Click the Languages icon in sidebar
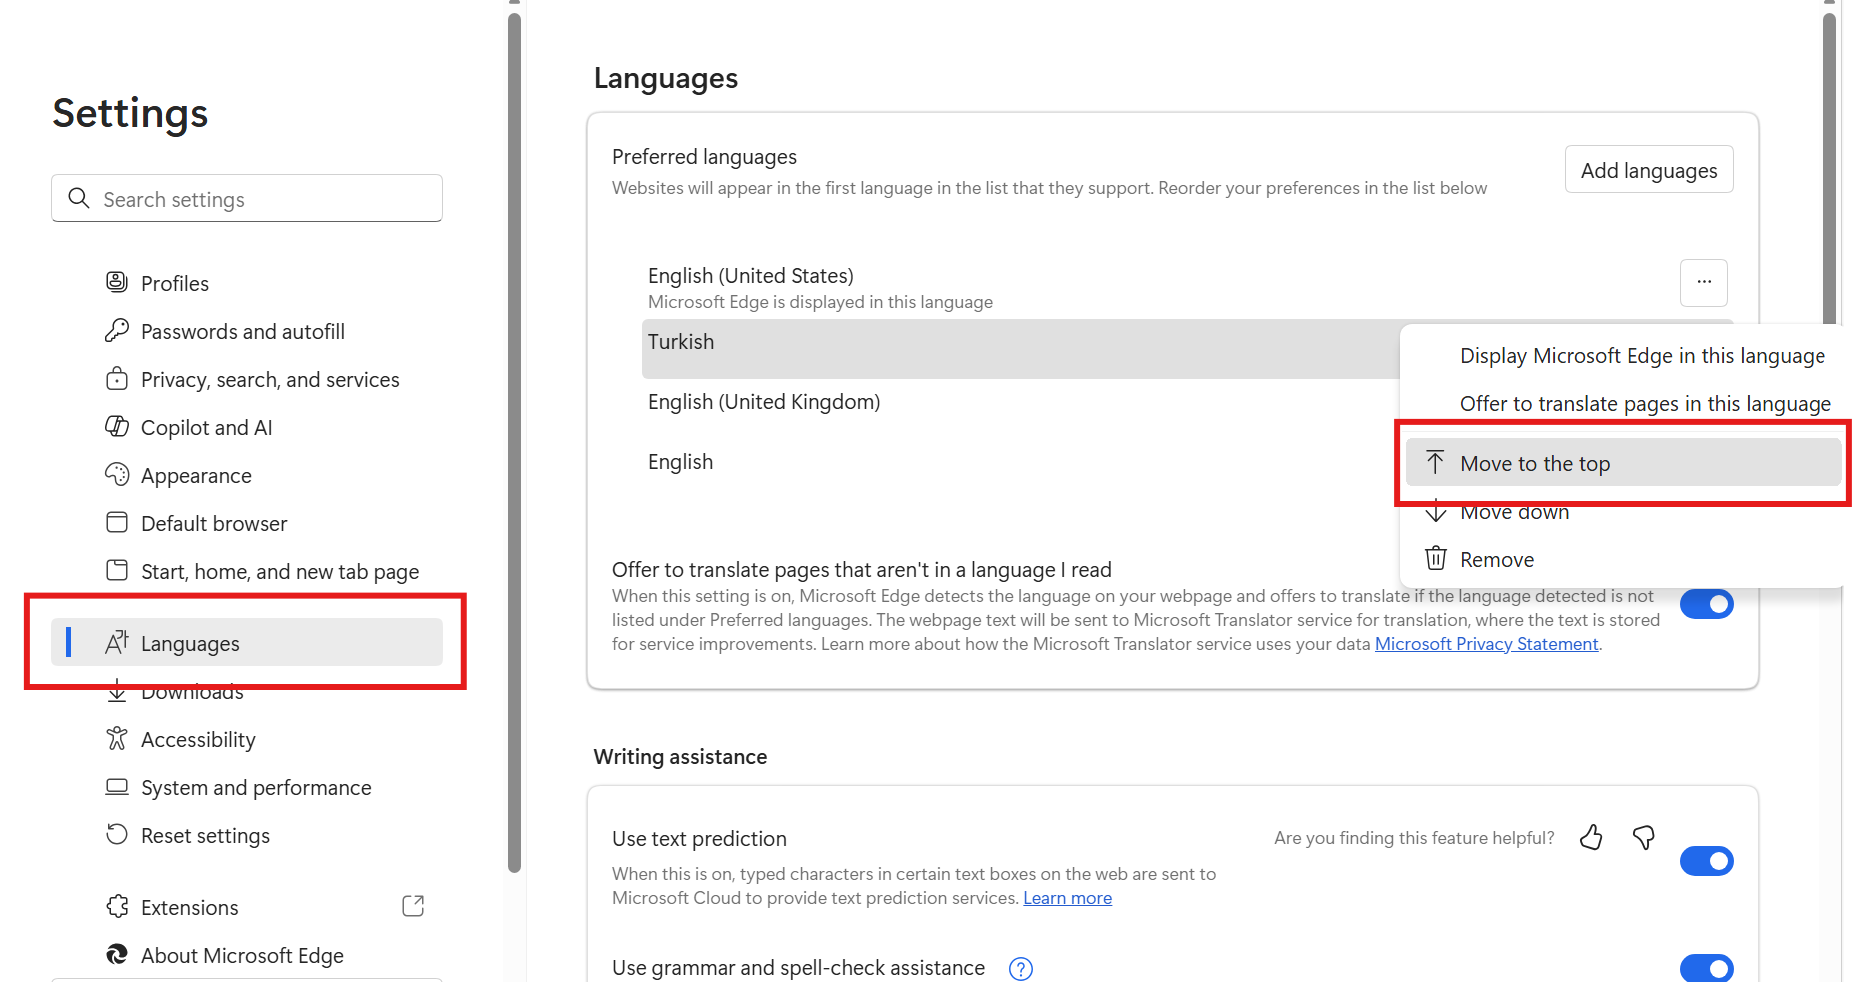This screenshot has height=982, width=1853. pyautogui.click(x=117, y=642)
